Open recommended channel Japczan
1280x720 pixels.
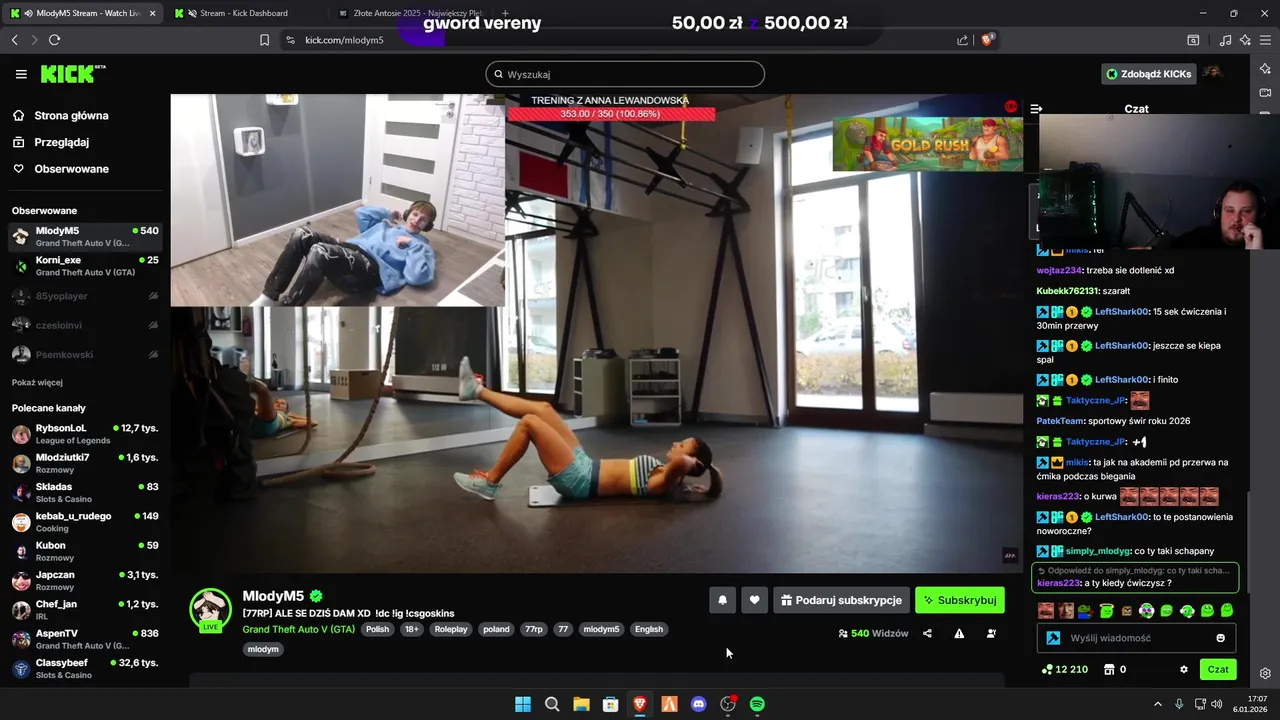click(x=85, y=580)
